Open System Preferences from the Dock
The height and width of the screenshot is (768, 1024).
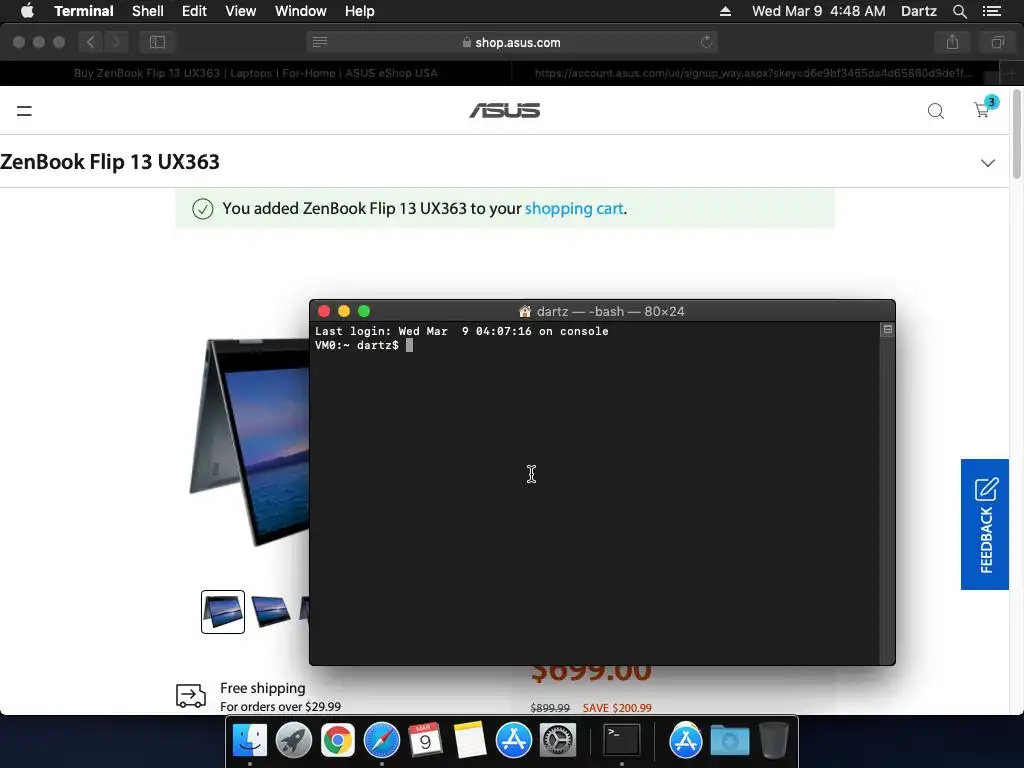[558, 741]
